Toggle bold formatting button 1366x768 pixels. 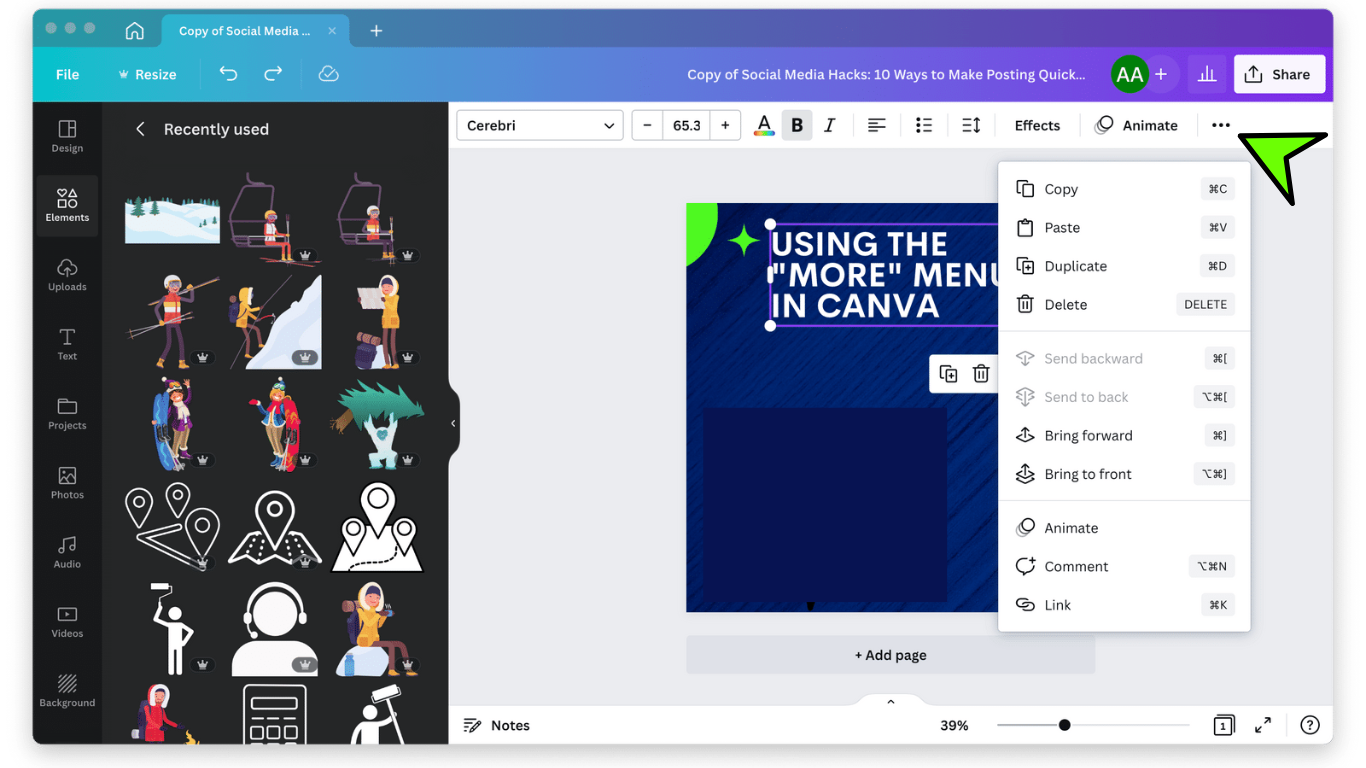tap(797, 125)
